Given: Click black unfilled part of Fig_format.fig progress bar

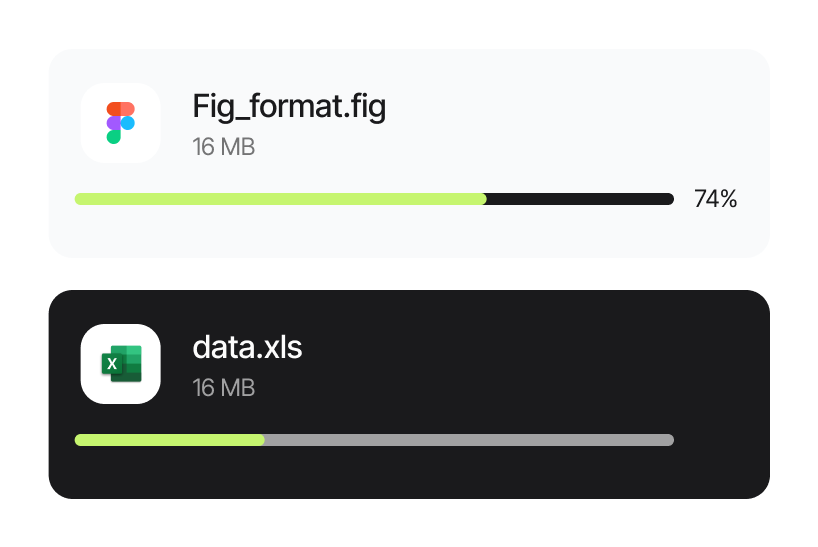Looking at the screenshot, I should coord(580,199).
